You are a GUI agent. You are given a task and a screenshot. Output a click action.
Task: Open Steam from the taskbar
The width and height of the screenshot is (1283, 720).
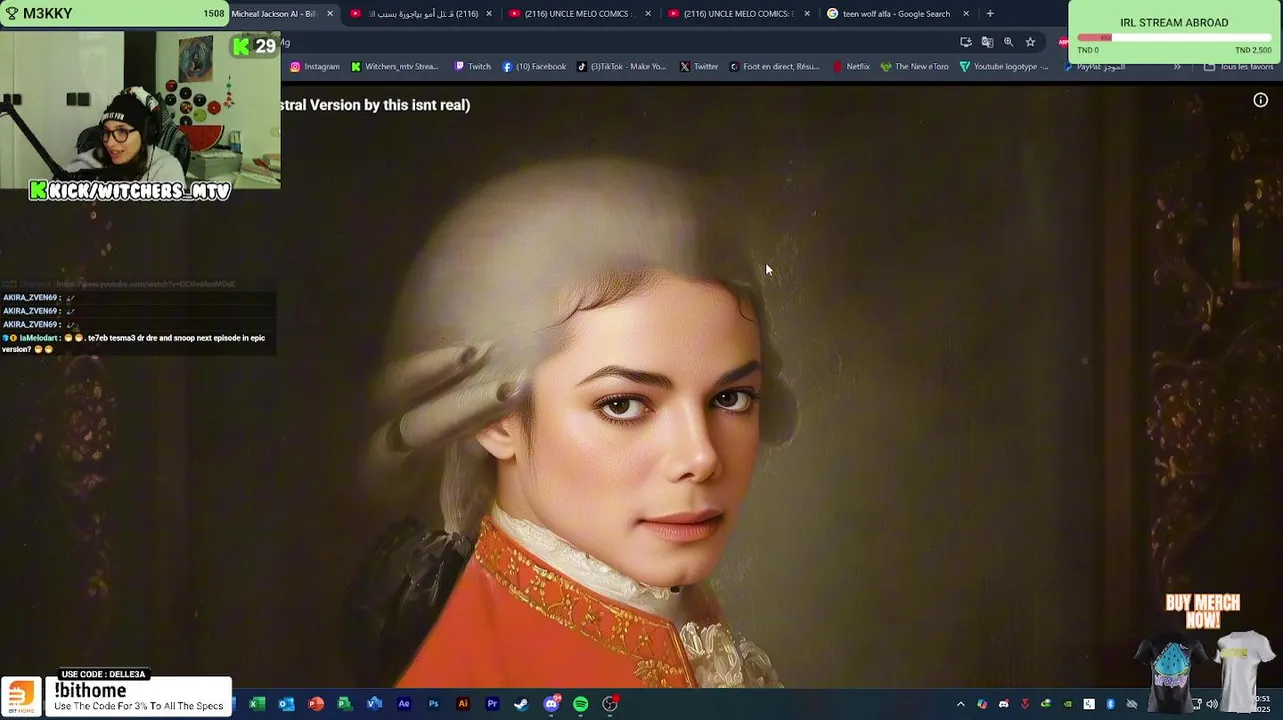tap(521, 704)
